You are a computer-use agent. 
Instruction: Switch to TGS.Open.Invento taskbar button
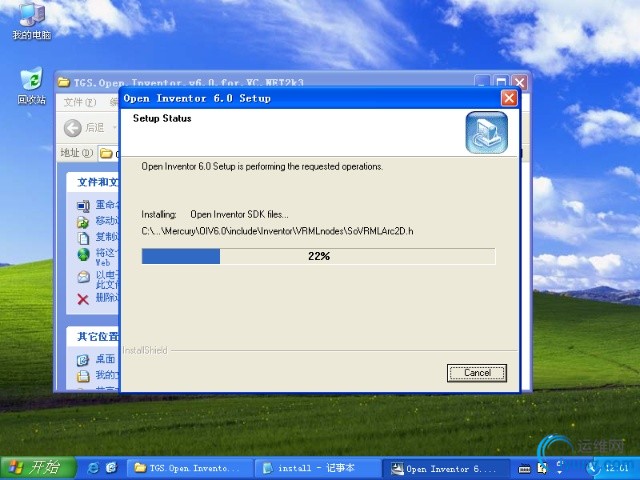pos(189,468)
